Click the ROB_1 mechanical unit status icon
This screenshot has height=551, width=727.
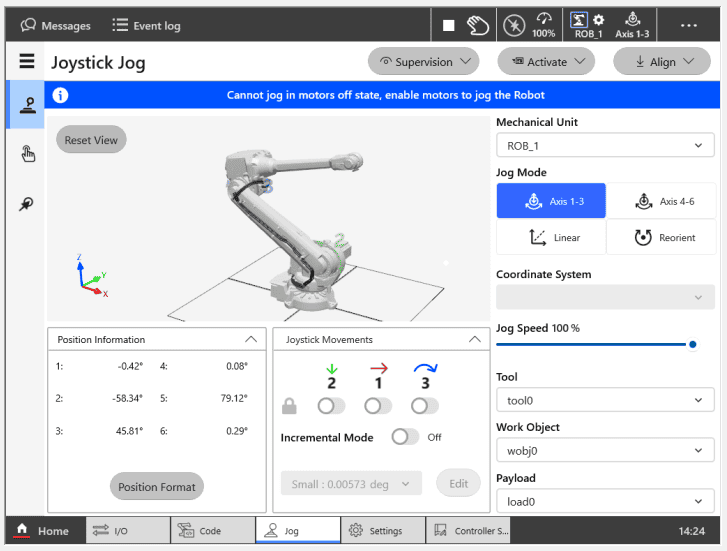tap(587, 25)
